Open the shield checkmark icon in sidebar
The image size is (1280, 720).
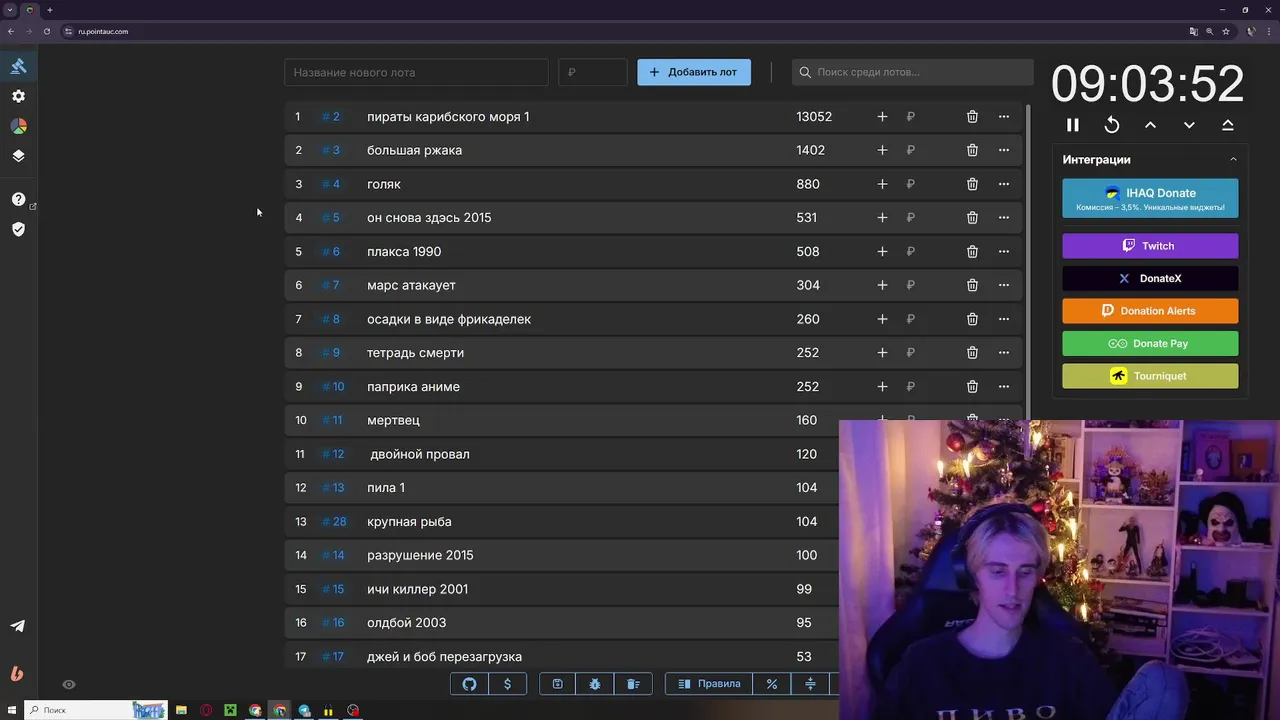tap(18, 229)
